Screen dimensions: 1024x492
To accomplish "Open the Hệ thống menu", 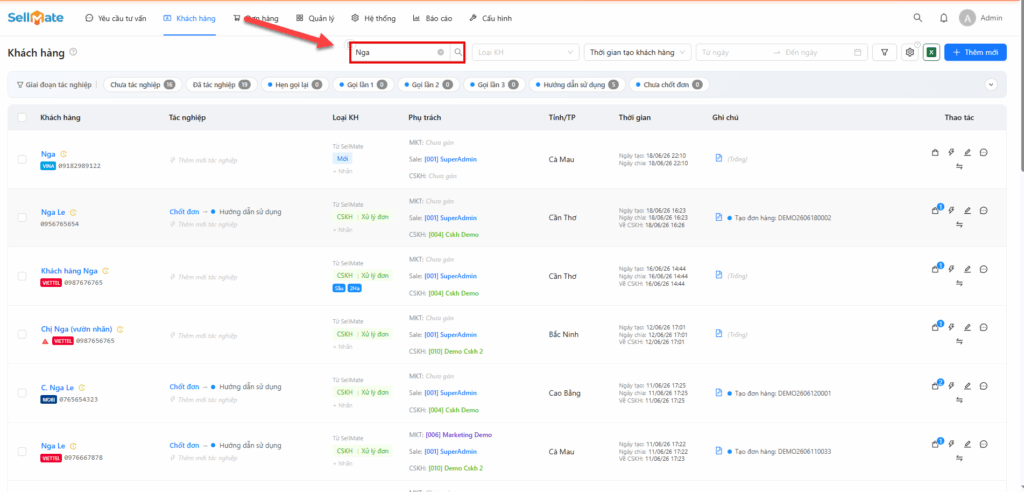I will click(x=374, y=18).
